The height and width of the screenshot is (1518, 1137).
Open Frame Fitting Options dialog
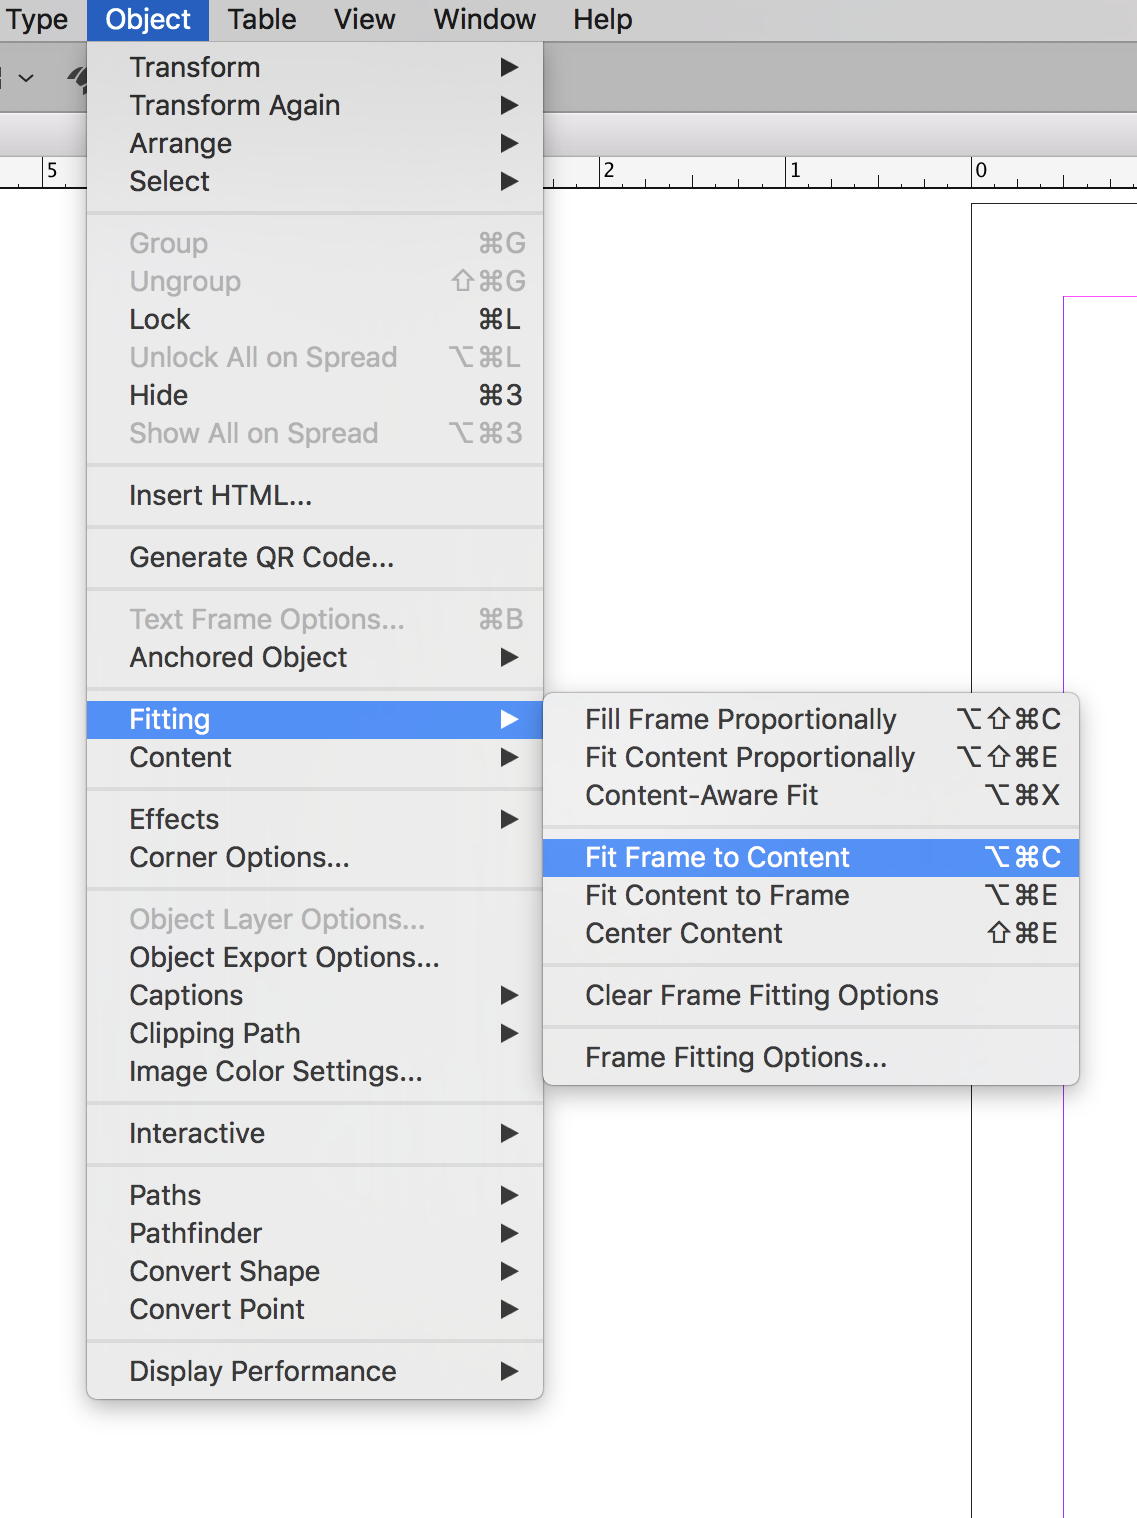(736, 1057)
